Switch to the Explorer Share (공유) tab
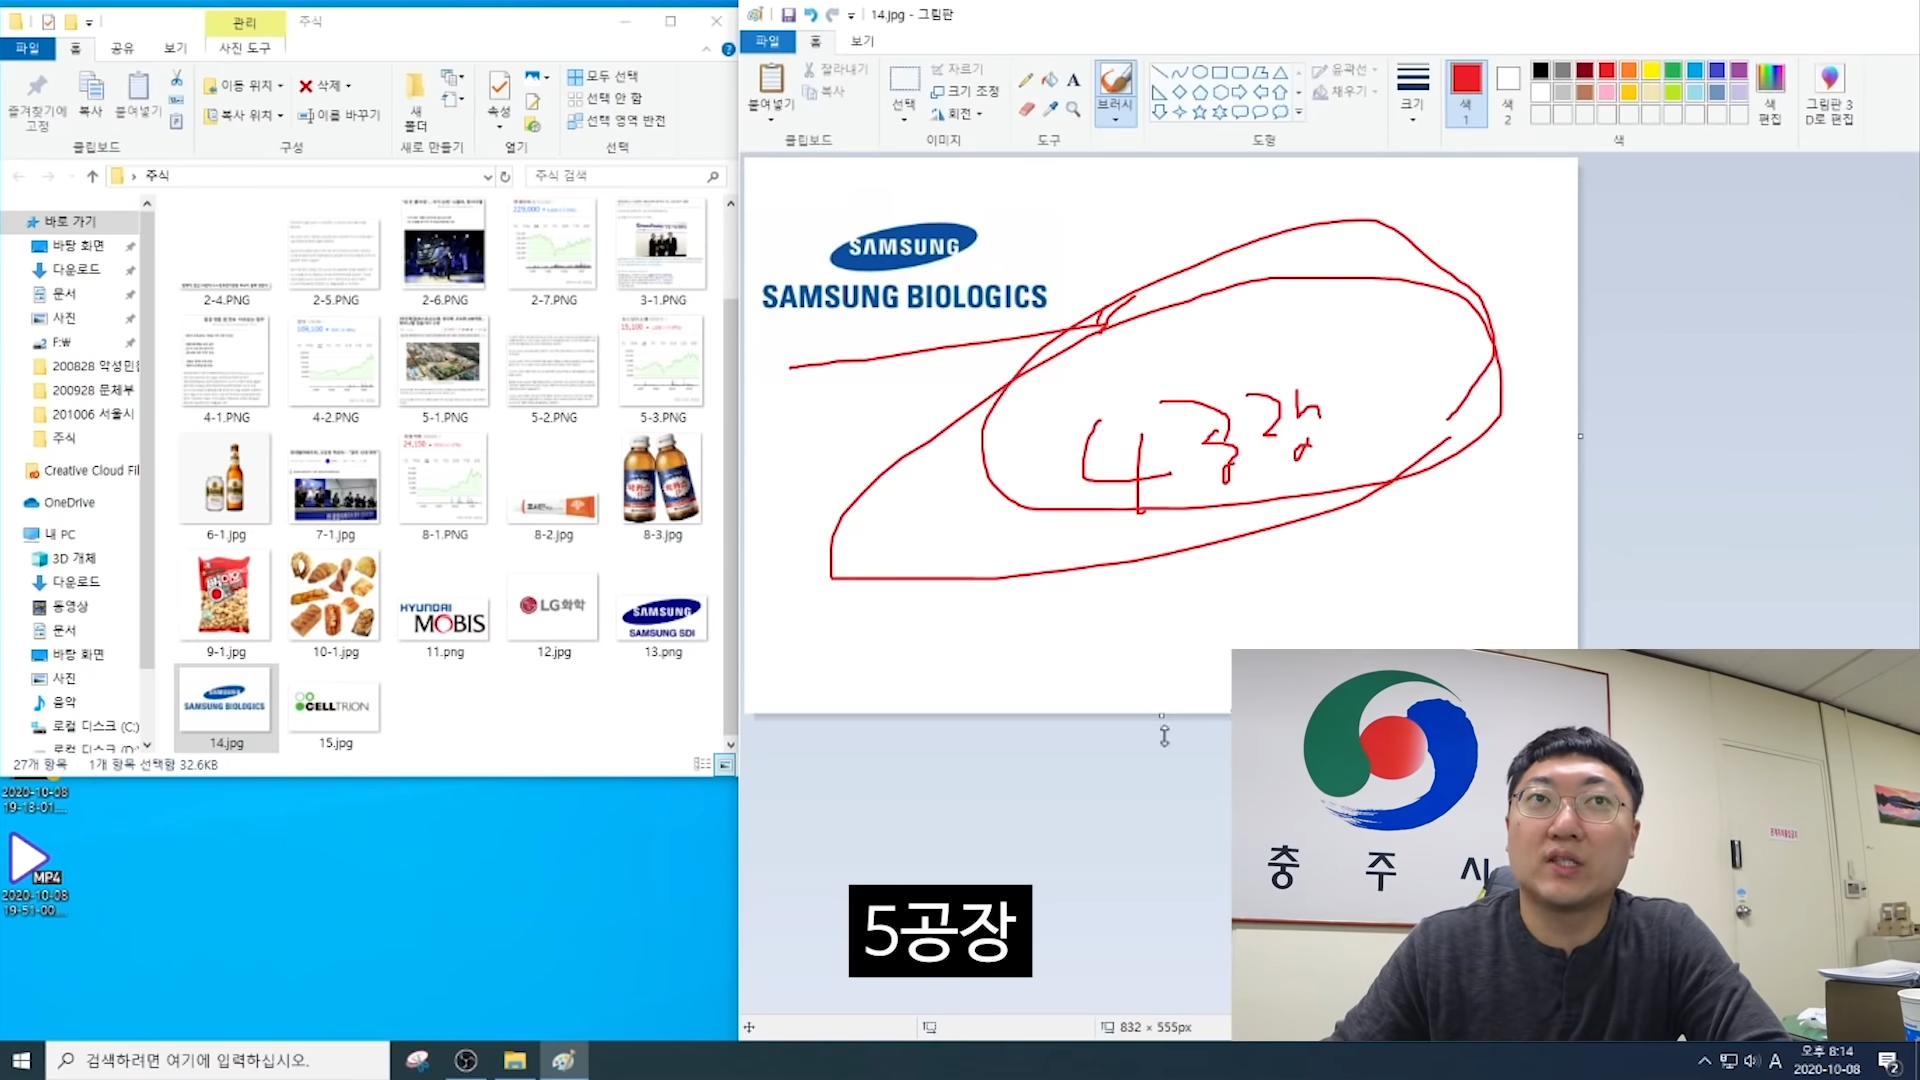The image size is (1920, 1080). click(122, 48)
